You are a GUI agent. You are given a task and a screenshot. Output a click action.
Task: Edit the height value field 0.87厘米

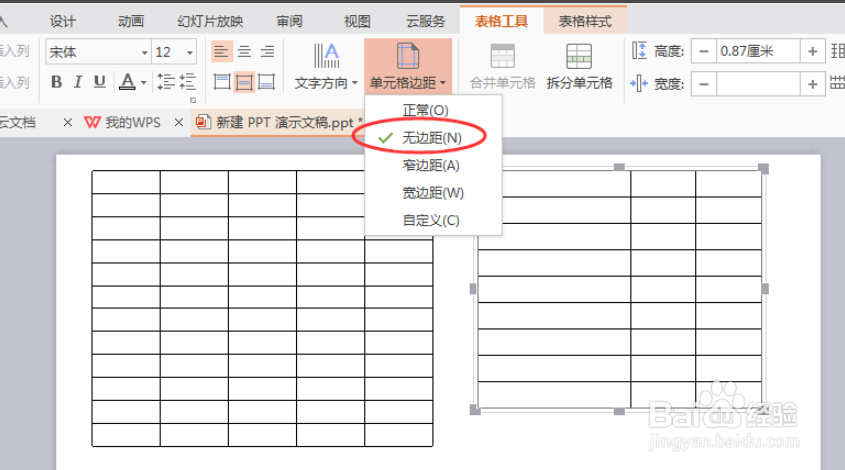(x=758, y=52)
